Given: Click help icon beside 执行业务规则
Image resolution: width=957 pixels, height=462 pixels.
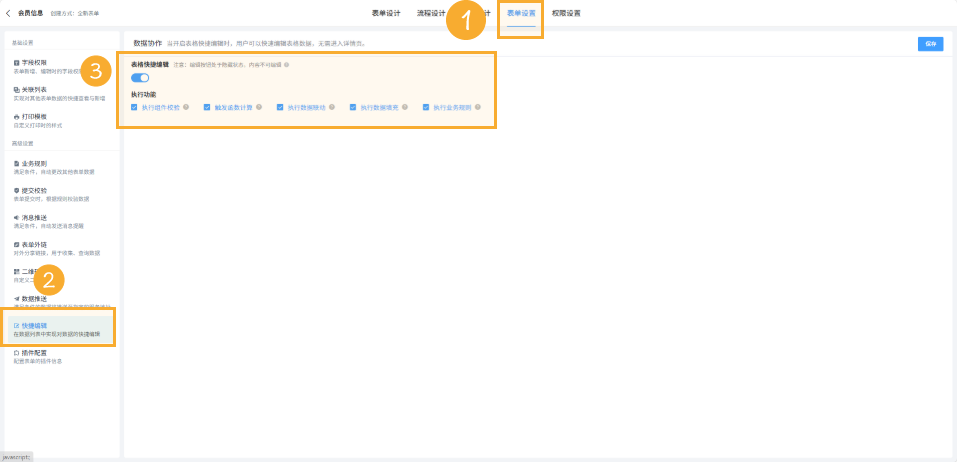Looking at the screenshot, I should (x=478, y=107).
